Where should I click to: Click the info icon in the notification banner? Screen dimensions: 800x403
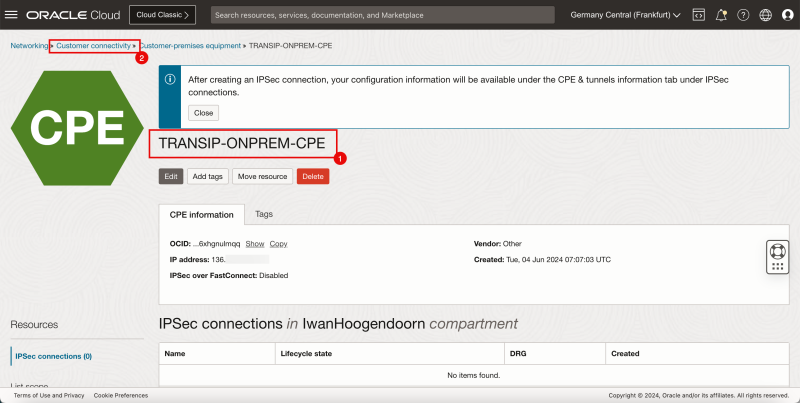170,79
